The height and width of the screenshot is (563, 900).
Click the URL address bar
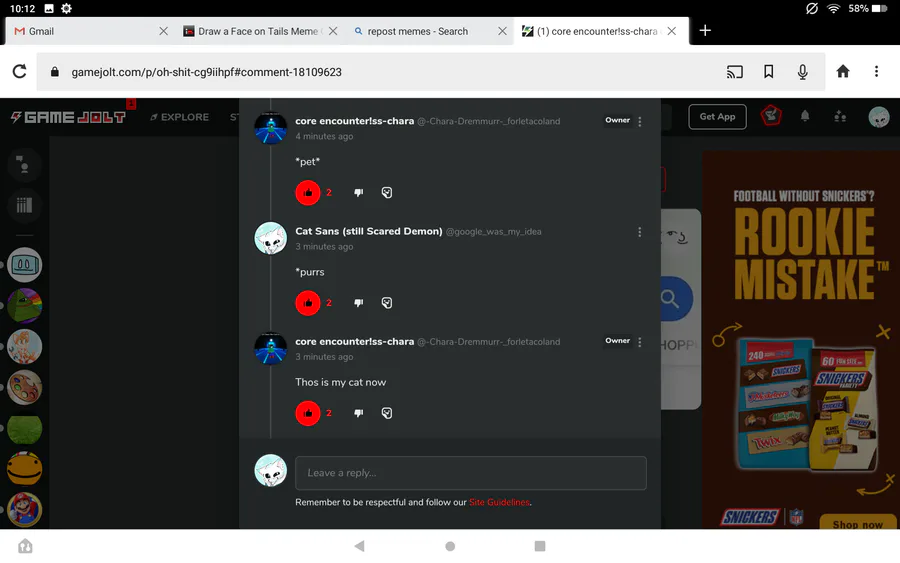coord(430,72)
